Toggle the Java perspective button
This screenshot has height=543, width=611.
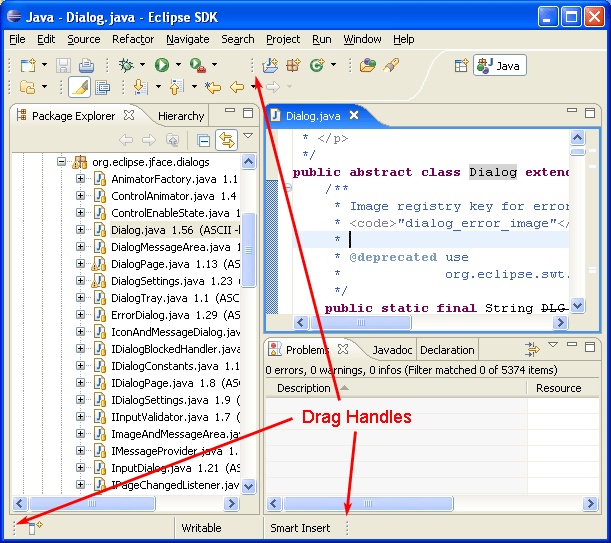pos(500,65)
